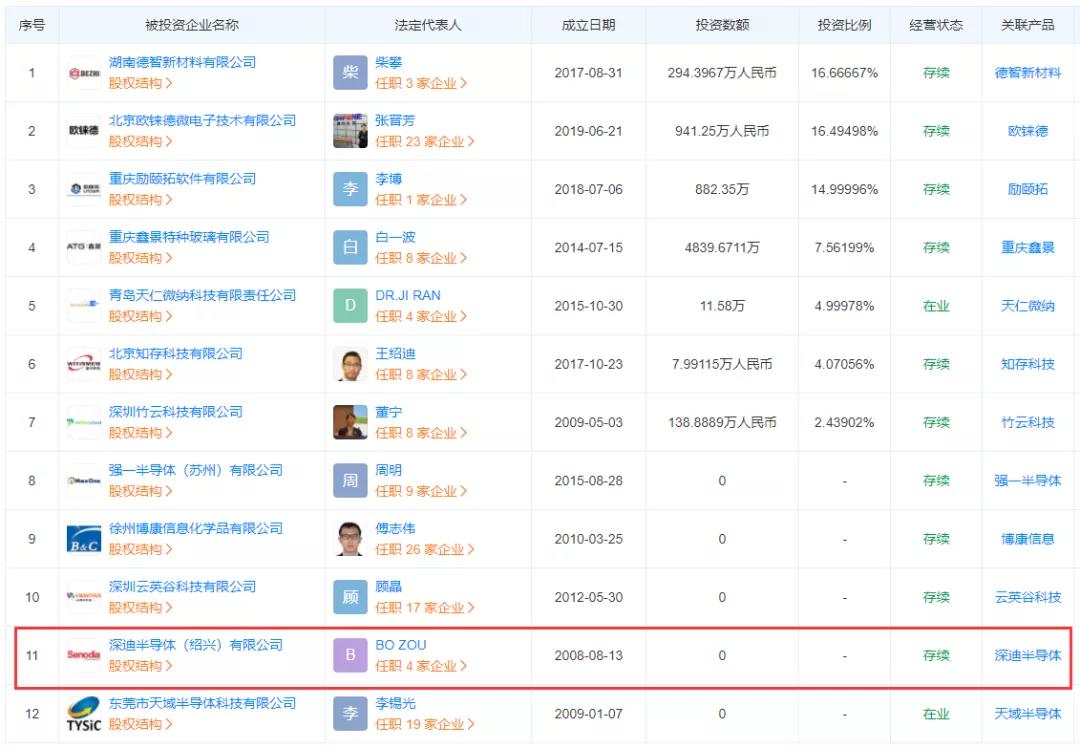The image size is (1080, 748).
Task: Click 张晋芳's profile photo
Action: click(x=350, y=131)
